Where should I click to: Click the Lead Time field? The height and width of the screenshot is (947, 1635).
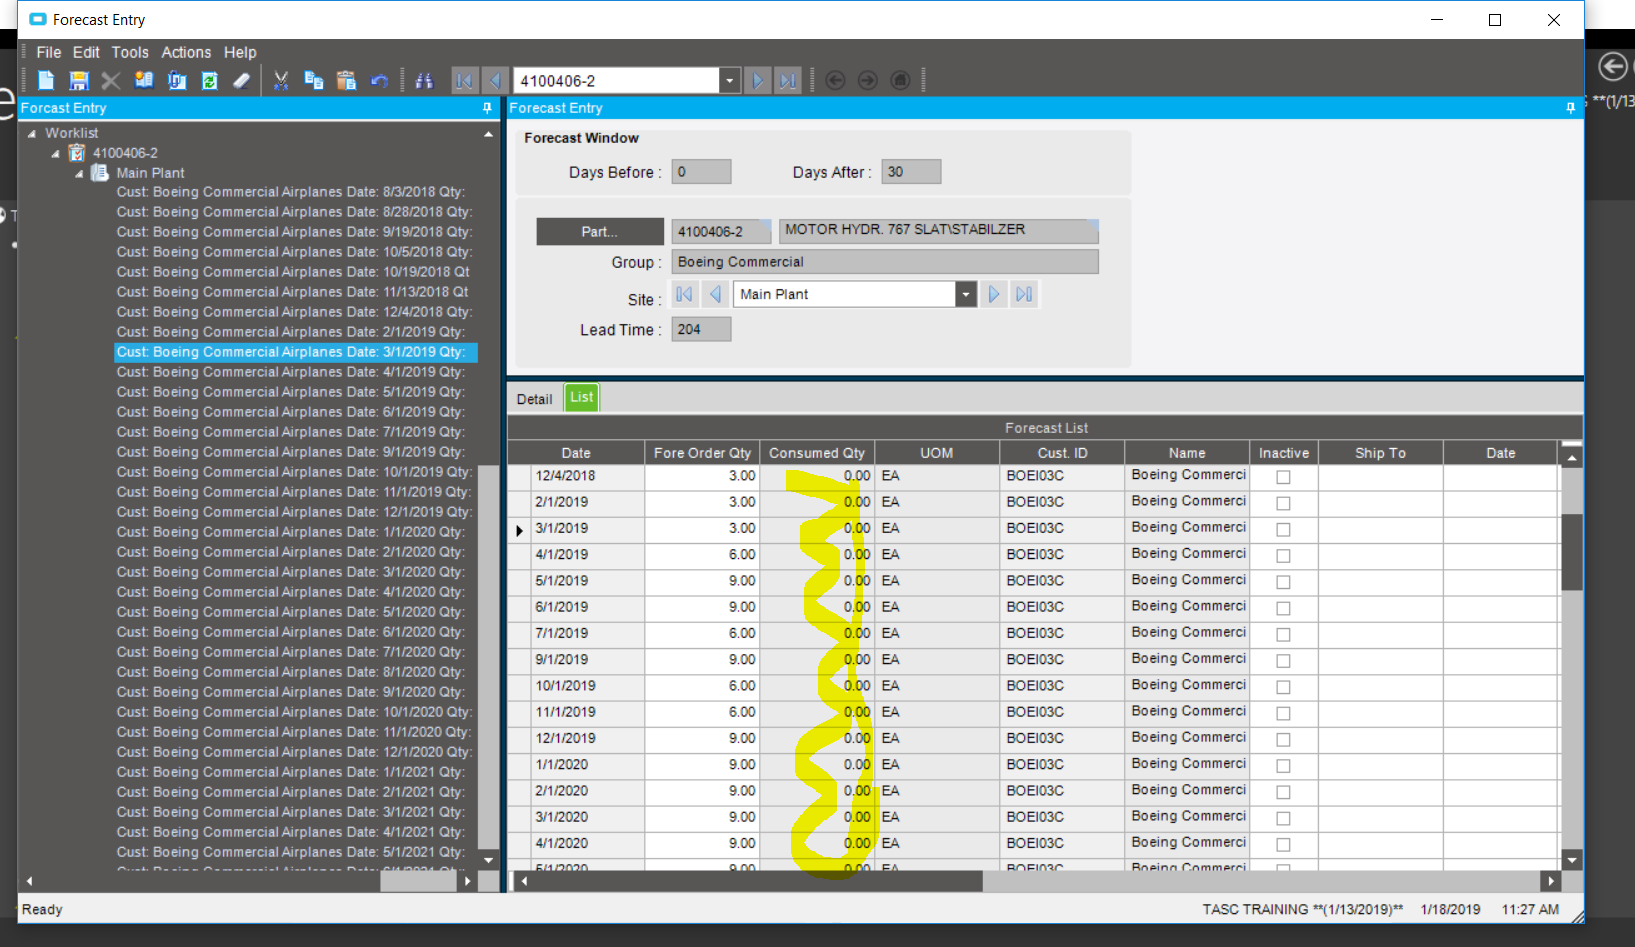pyautogui.click(x=701, y=330)
